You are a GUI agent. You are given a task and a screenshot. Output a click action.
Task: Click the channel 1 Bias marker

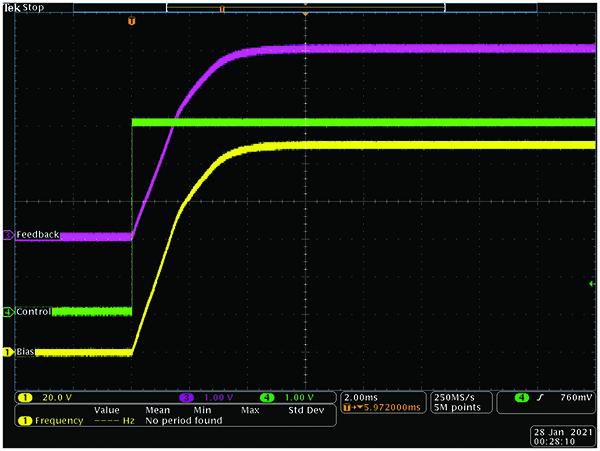point(9,352)
